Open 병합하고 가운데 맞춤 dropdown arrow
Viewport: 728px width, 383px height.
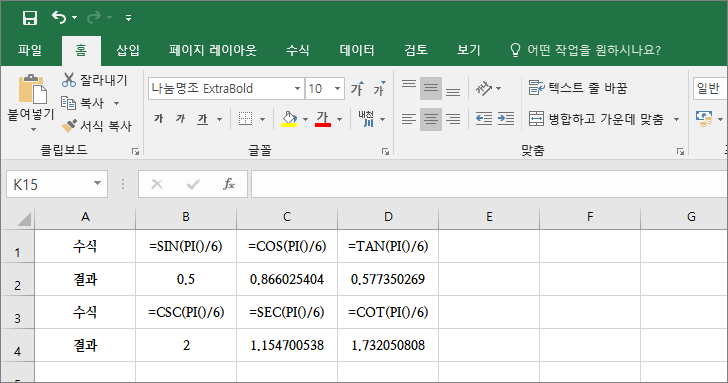676,120
